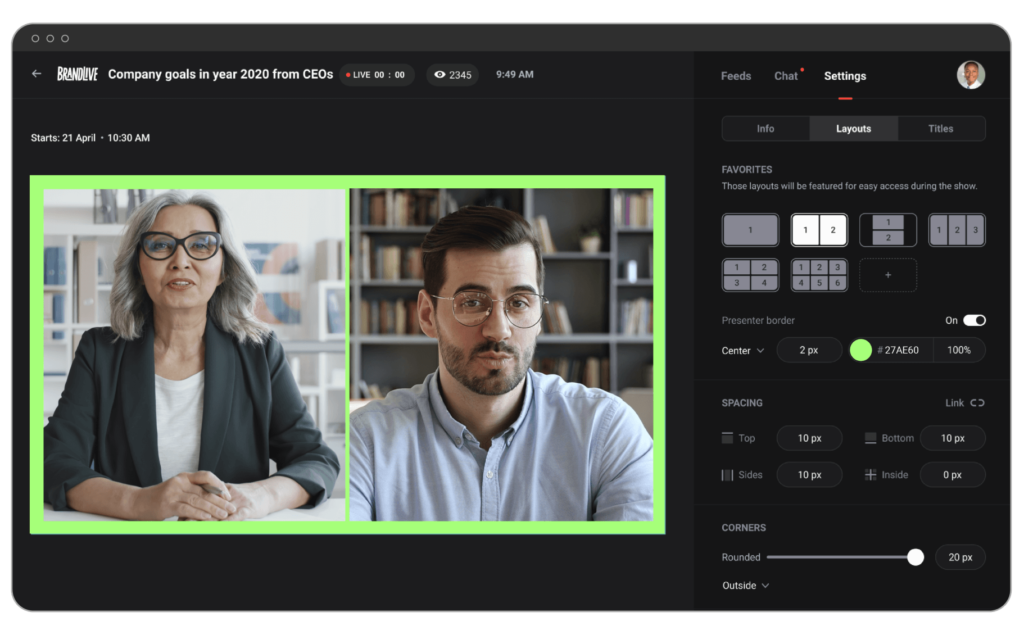
Task: Add a new favorite layout
Action: click(888, 275)
